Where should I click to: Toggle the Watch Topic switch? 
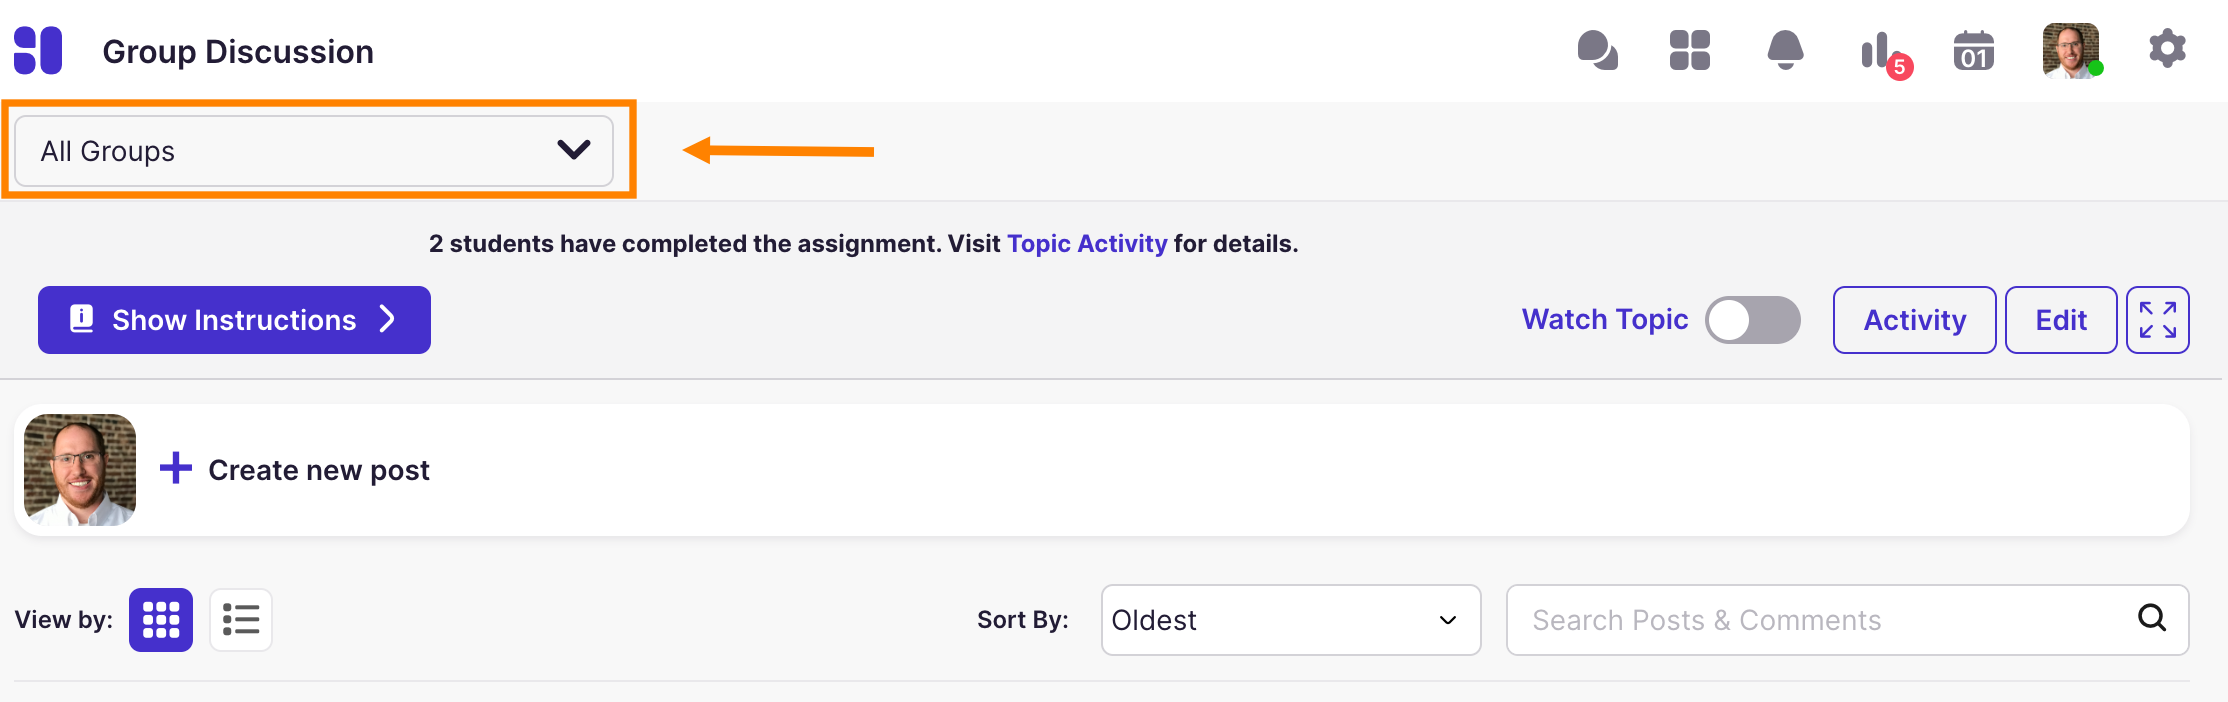coord(1752,320)
